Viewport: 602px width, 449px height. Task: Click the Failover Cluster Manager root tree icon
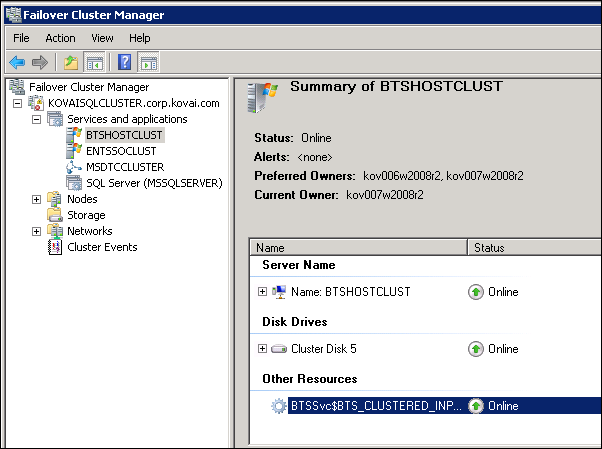tap(17, 87)
